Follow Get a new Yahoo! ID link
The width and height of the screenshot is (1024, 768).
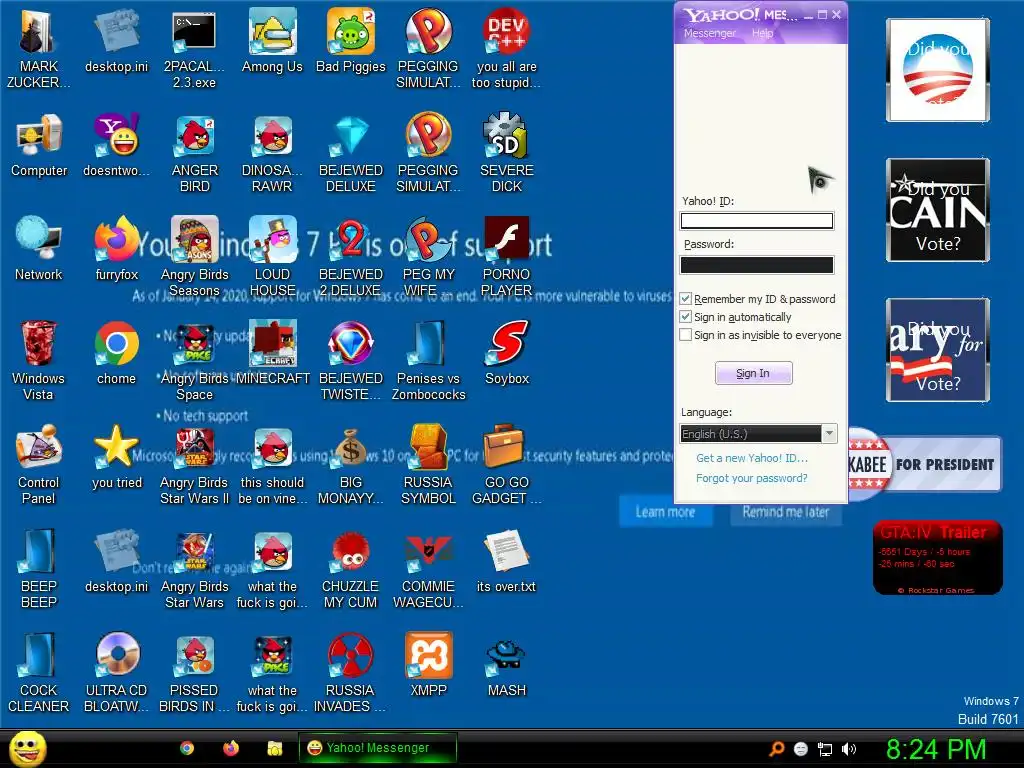coord(752,458)
